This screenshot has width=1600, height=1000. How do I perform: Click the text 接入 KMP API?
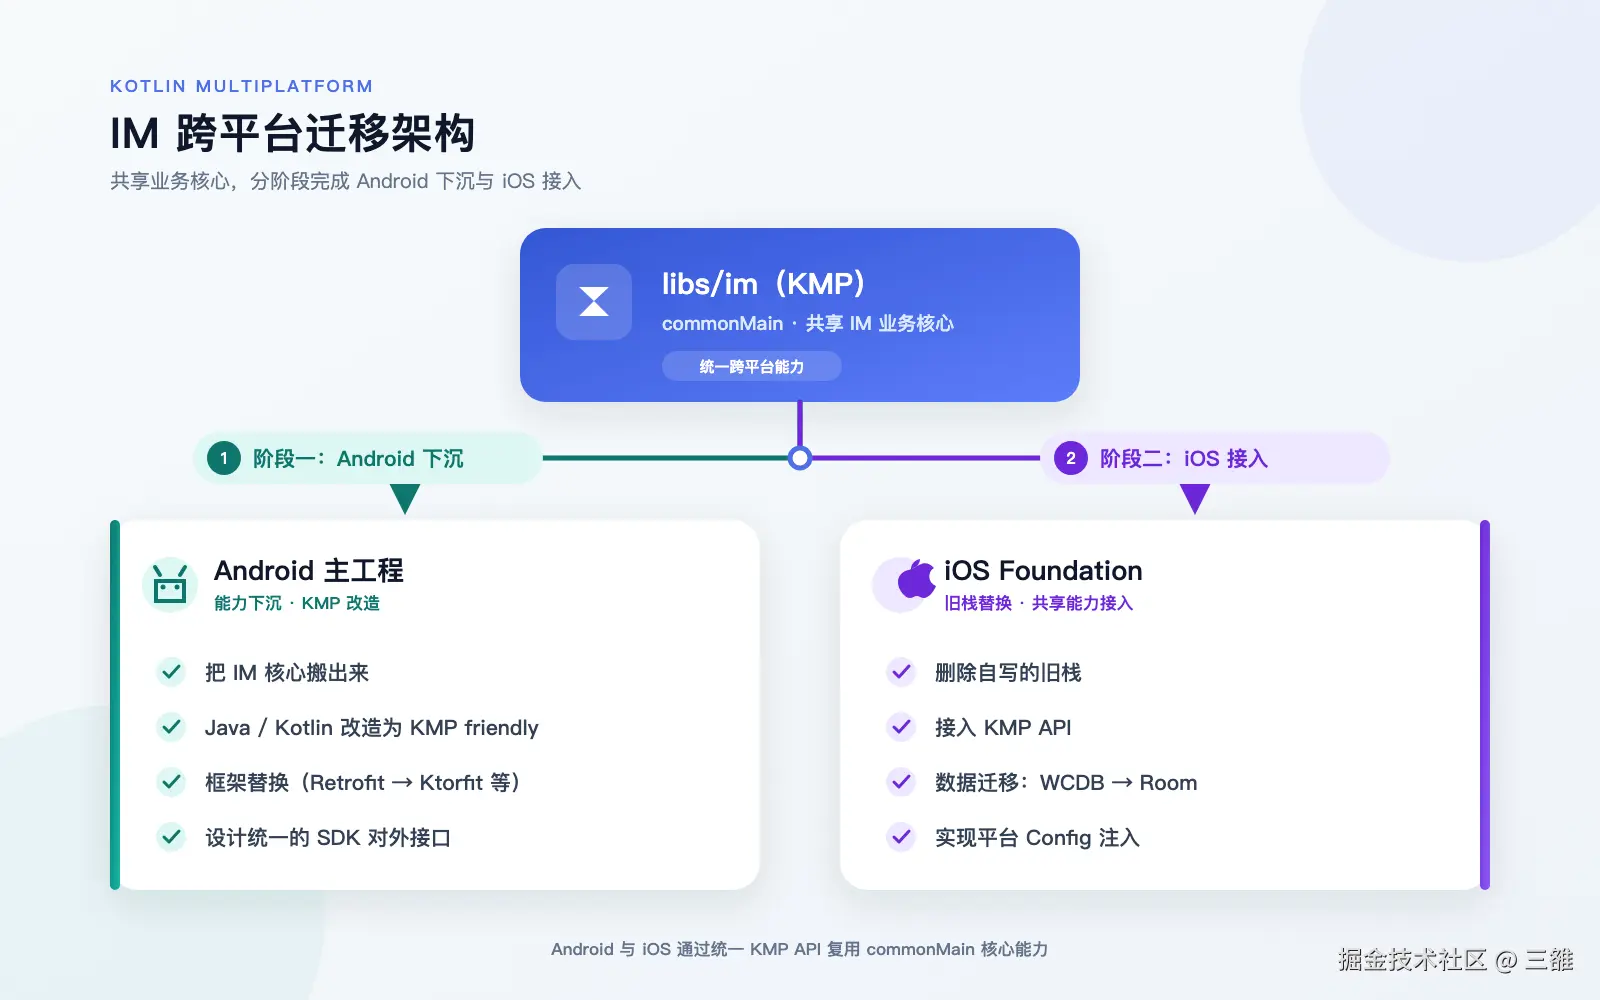tap(1003, 727)
